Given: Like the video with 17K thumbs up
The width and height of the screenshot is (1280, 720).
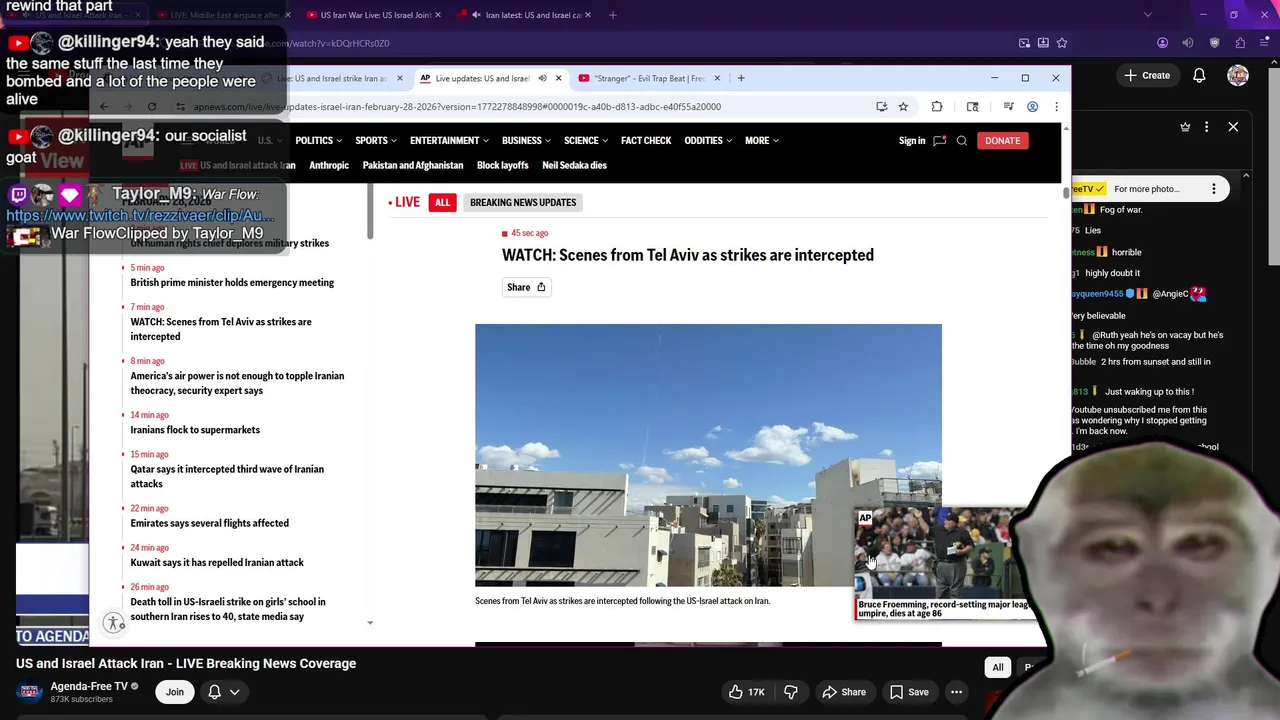Looking at the screenshot, I should tap(746, 692).
